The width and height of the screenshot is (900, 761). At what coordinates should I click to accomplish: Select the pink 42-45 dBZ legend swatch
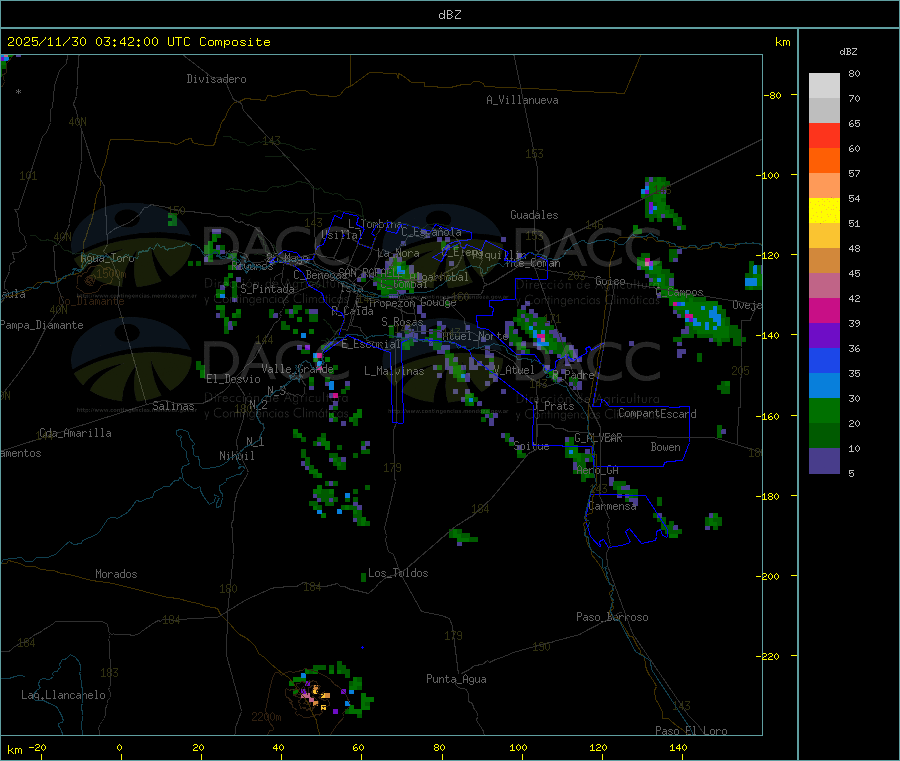tap(824, 286)
